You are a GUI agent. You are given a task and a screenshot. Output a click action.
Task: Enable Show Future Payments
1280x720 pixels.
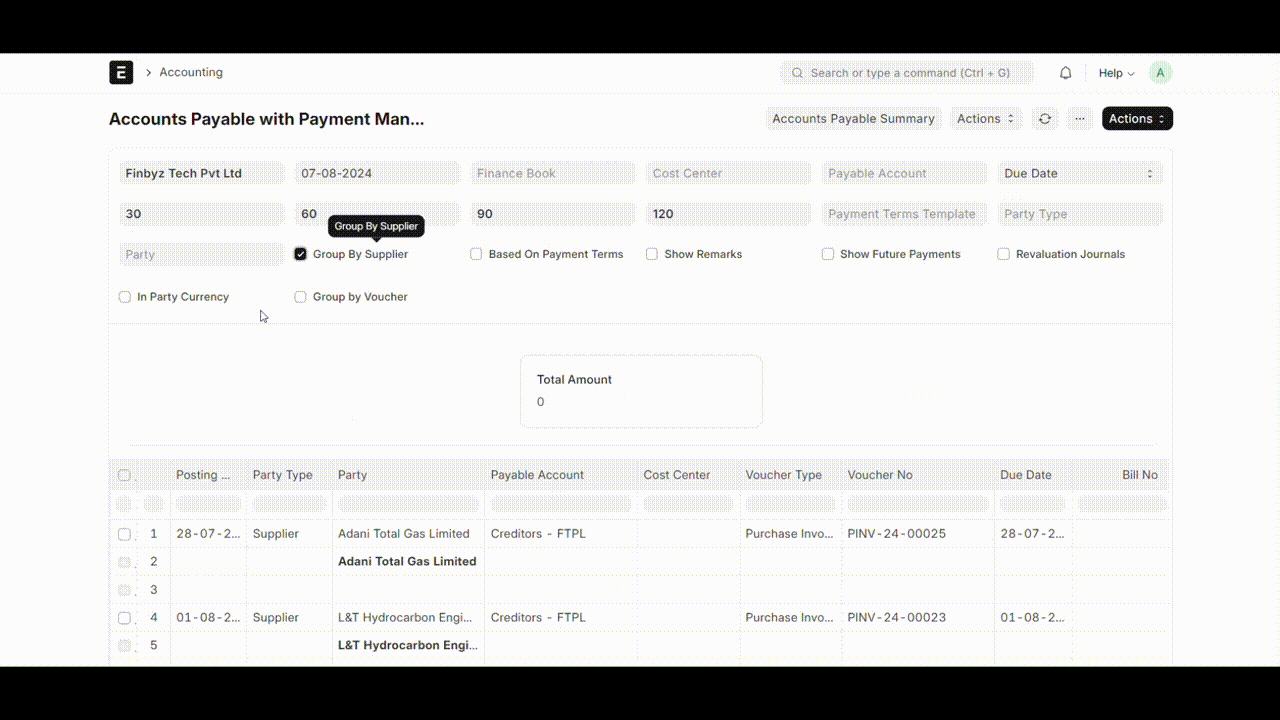pos(828,254)
